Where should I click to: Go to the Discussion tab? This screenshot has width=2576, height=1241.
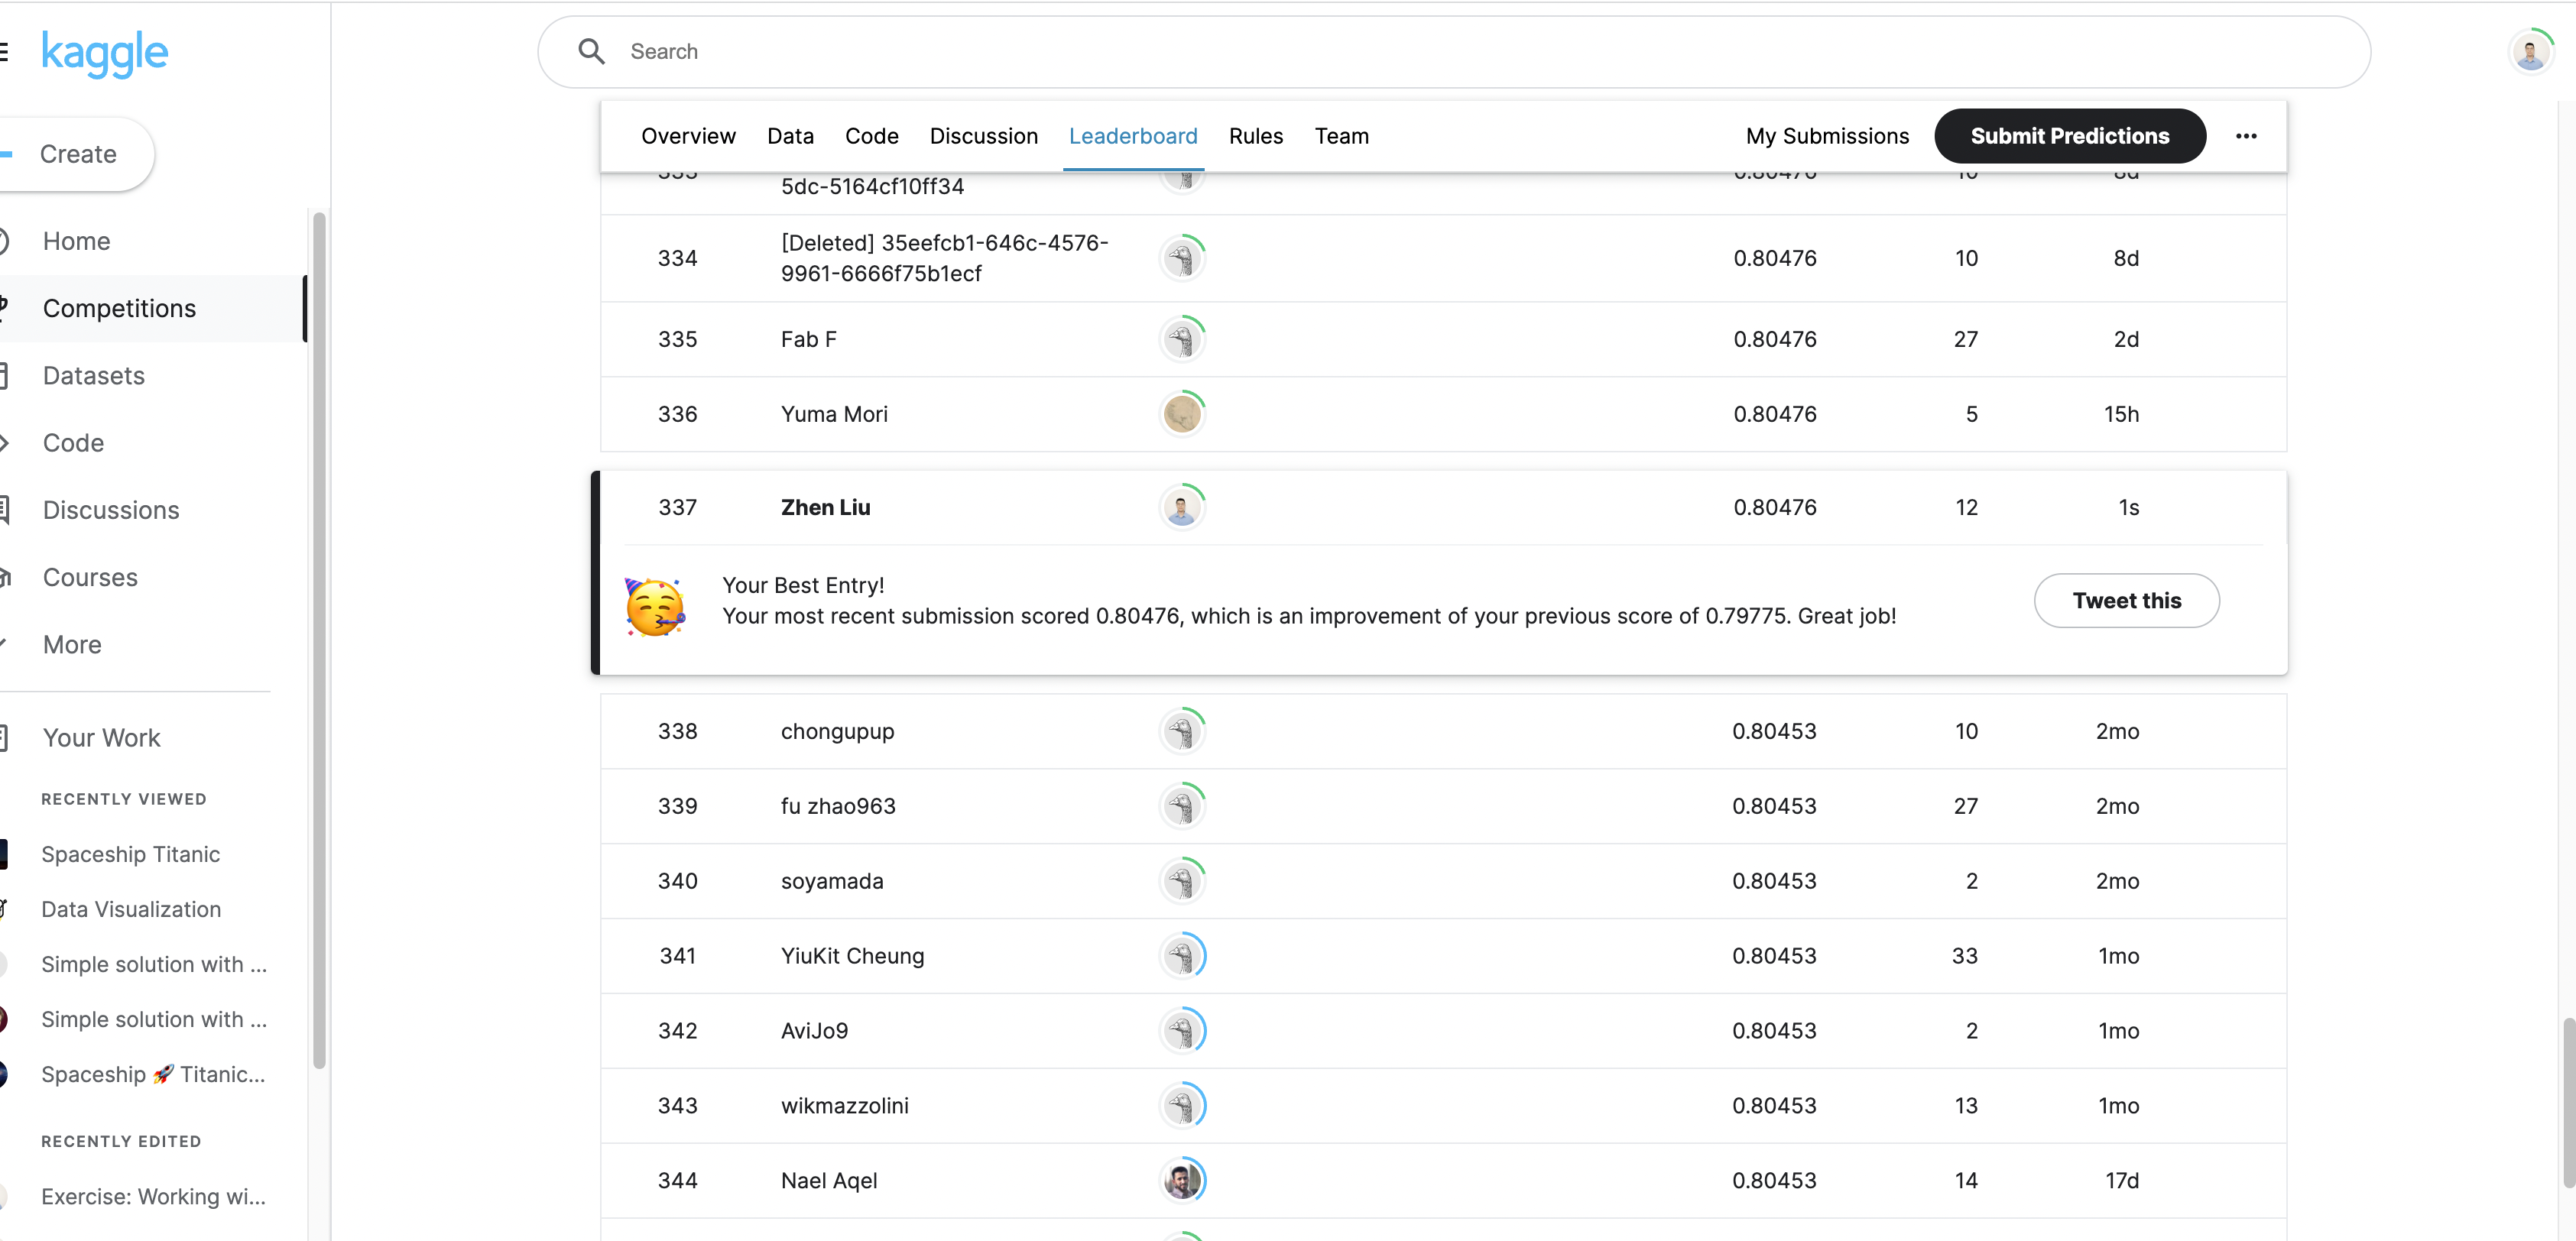tap(983, 136)
